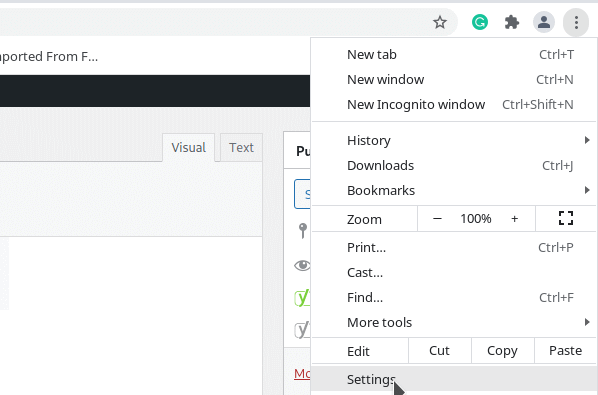Choose Cast... from the menu

click(454, 273)
